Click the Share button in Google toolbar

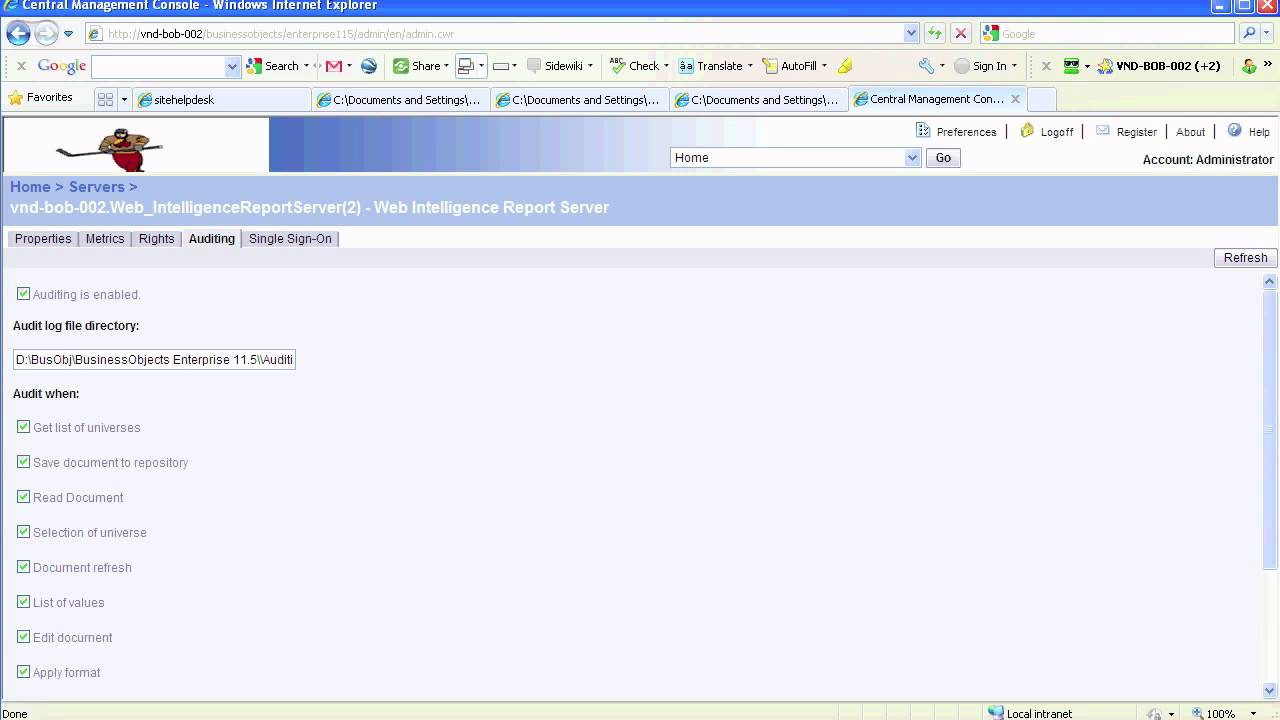420,66
